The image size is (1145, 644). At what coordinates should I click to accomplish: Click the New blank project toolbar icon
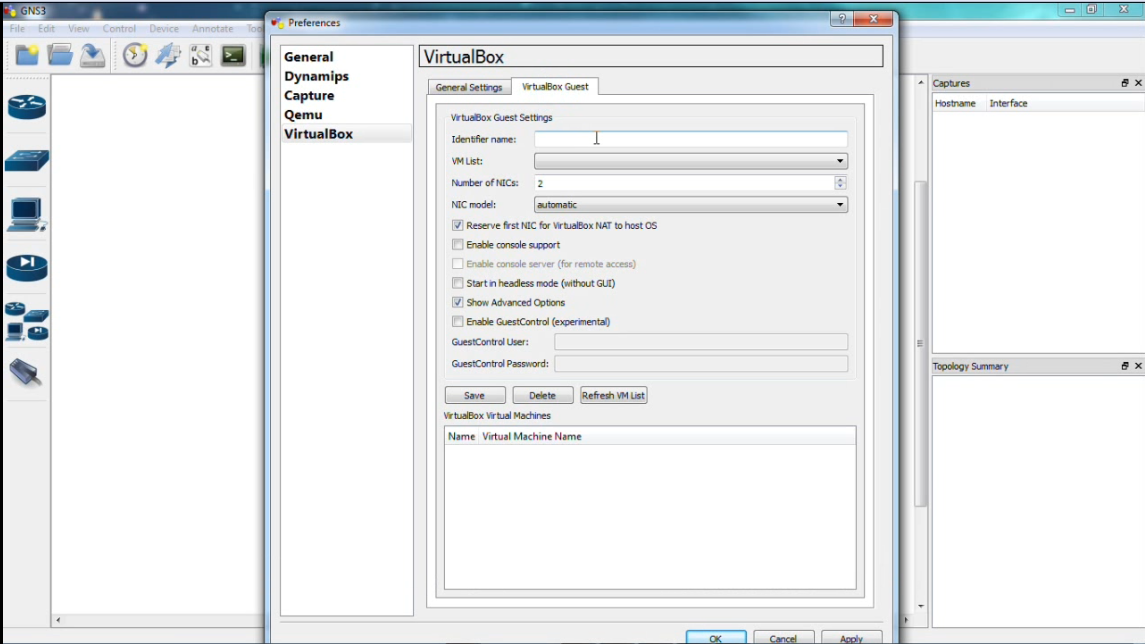click(x=27, y=55)
